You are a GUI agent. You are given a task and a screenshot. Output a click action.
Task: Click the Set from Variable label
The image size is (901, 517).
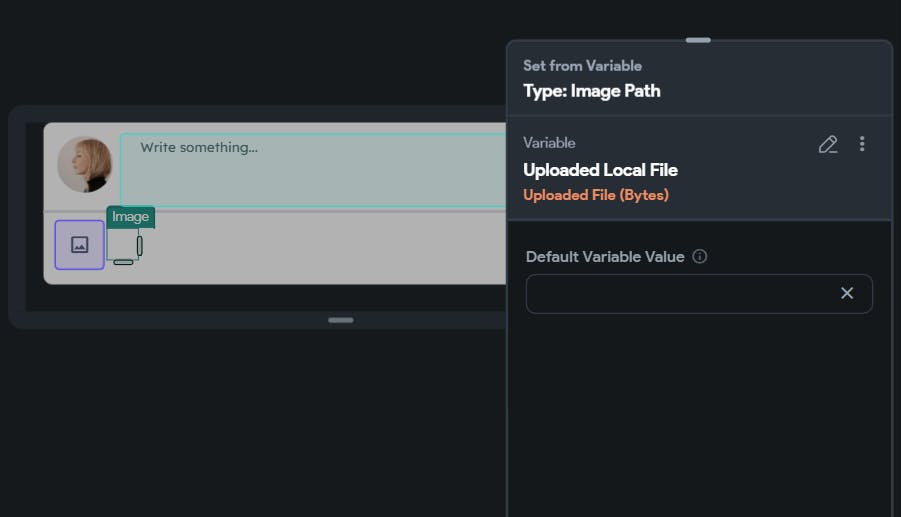[582, 66]
